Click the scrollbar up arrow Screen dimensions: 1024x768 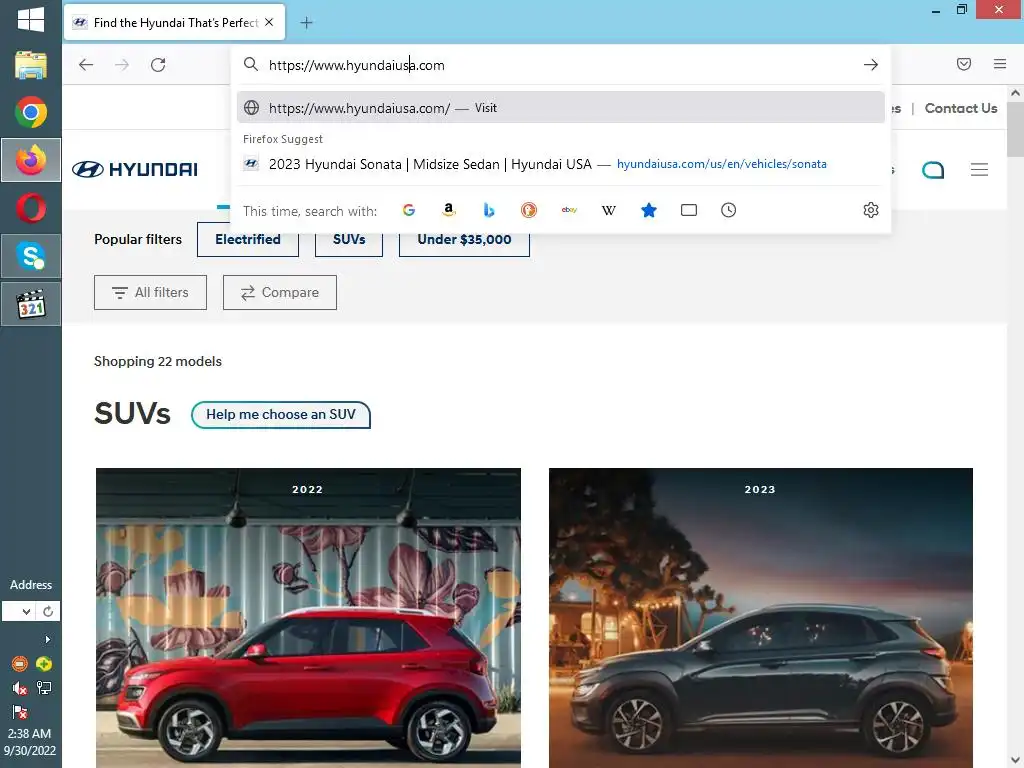pos(1015,93)
